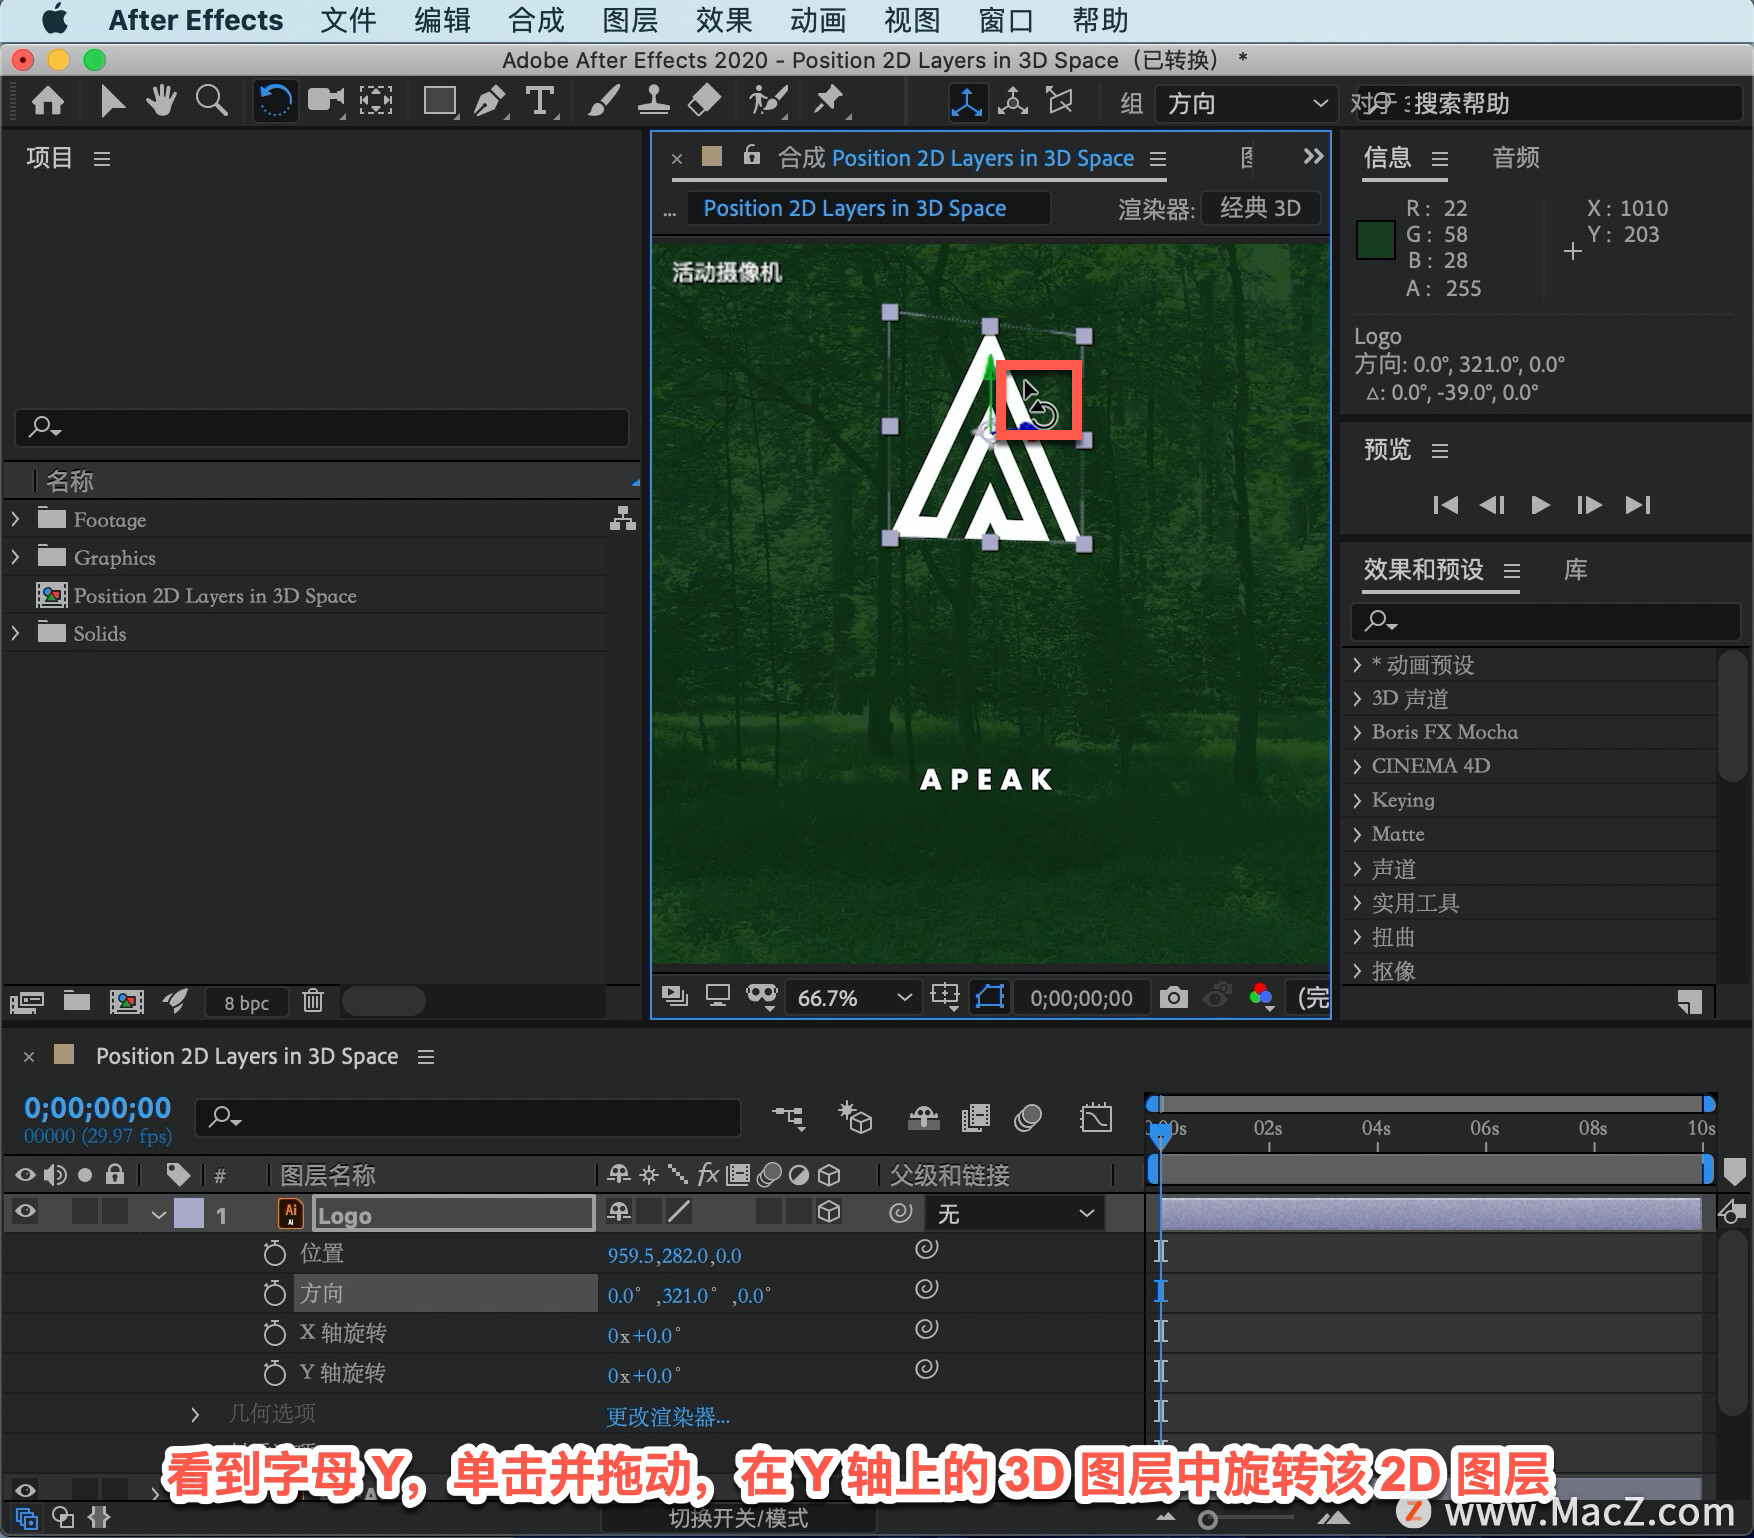Delete selected item with trash icon
Screen dimensions: 1754x1538
(313, 1000)
